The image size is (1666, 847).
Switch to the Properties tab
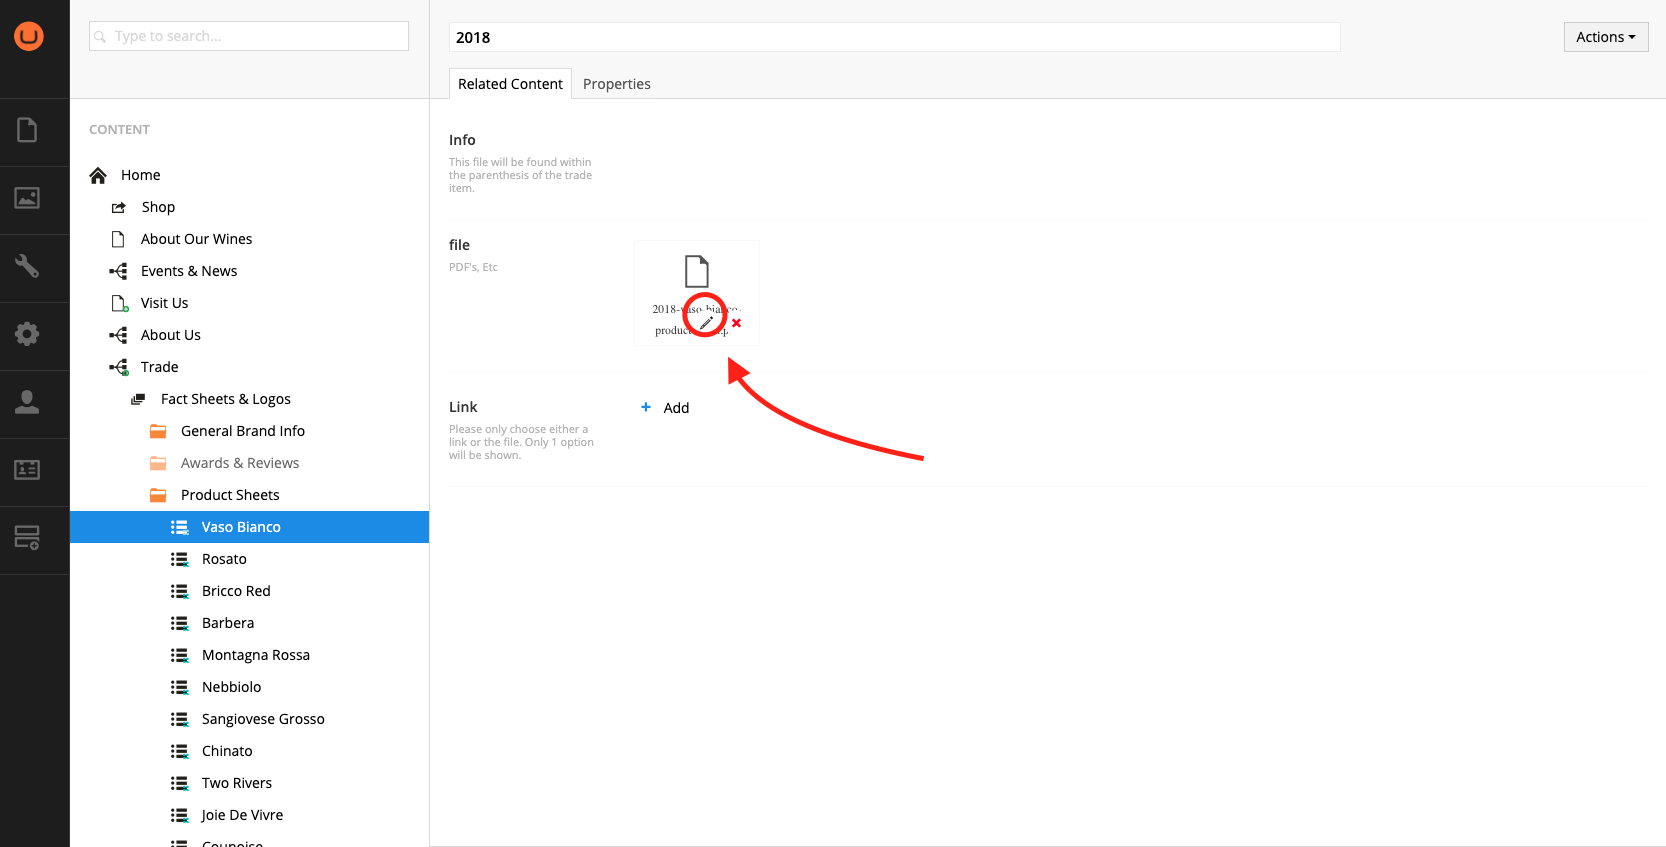[616, 84]
